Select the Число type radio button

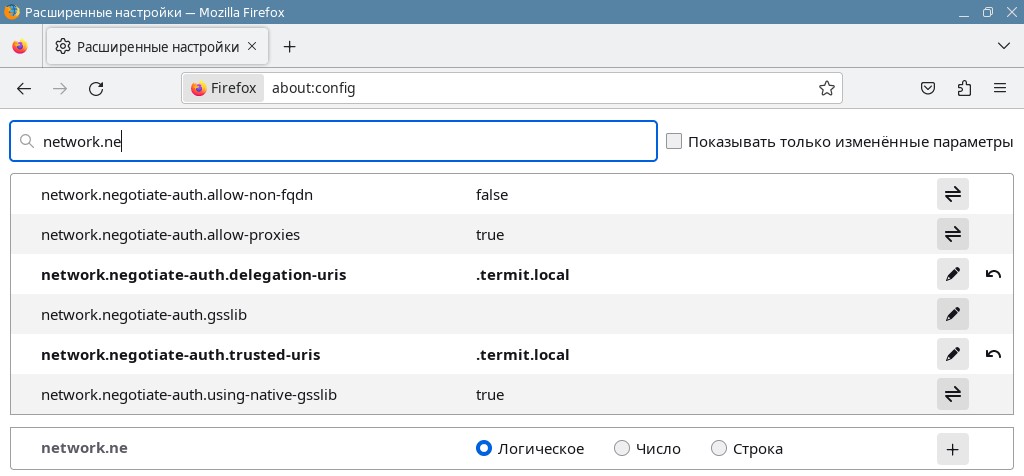(622, 449)
